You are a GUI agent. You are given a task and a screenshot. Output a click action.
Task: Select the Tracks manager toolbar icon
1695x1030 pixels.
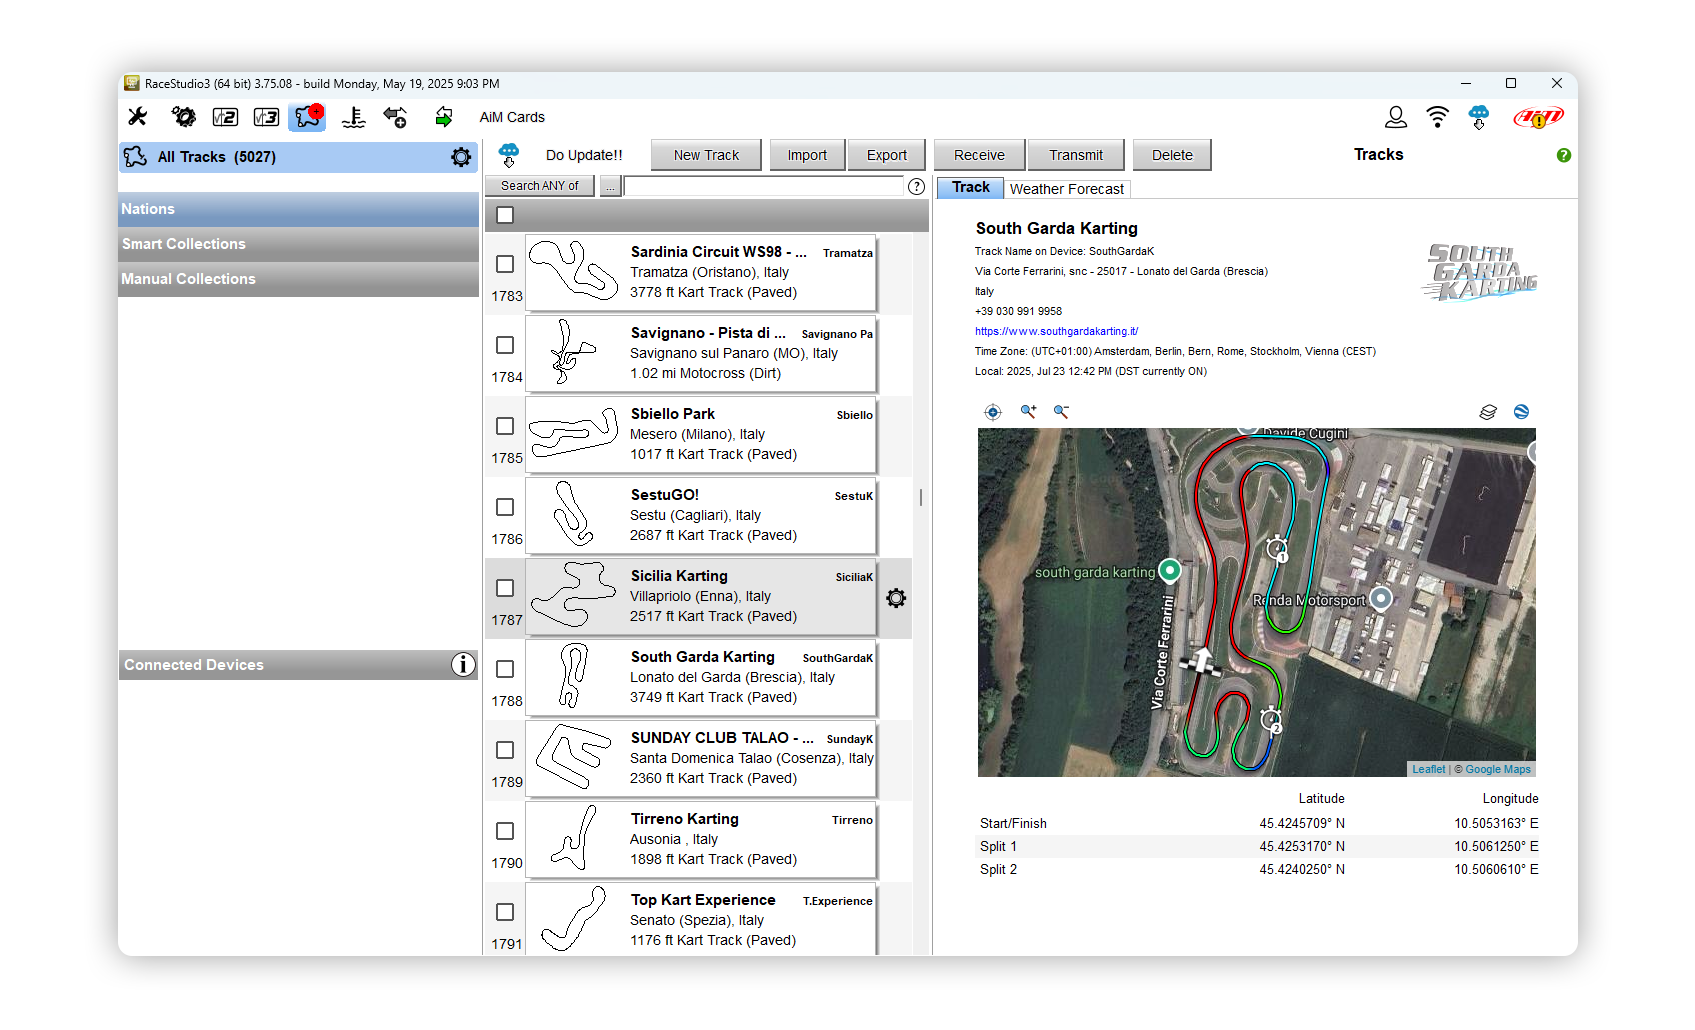tap(308, 117)
